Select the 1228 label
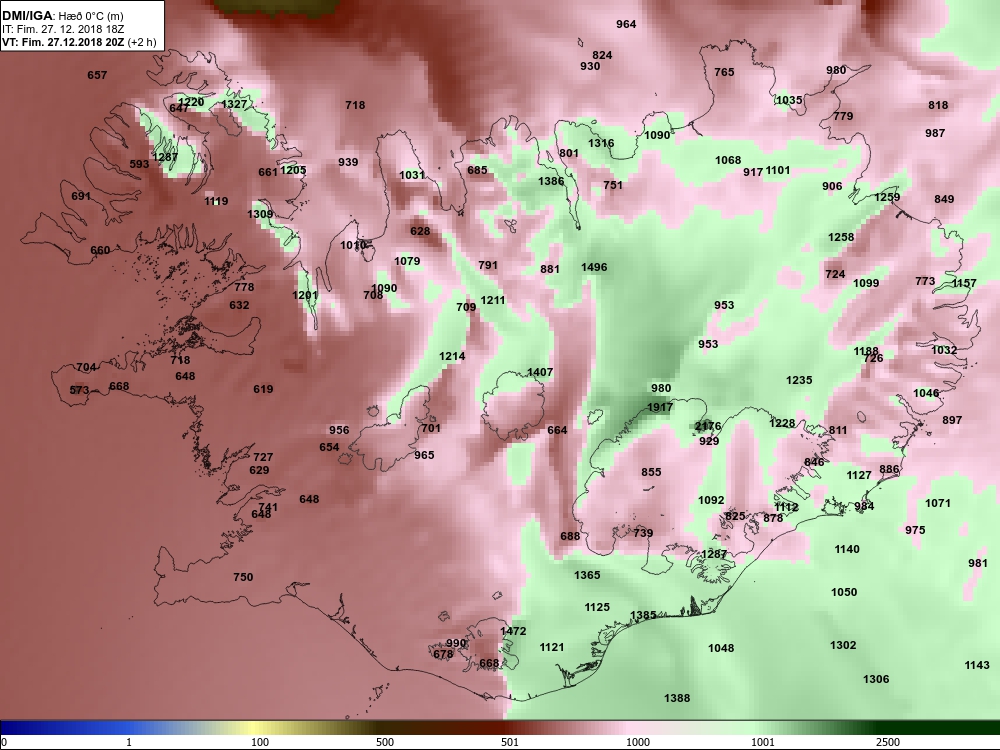The height and width of the screenshot is (750, 1000). point(782,423)
